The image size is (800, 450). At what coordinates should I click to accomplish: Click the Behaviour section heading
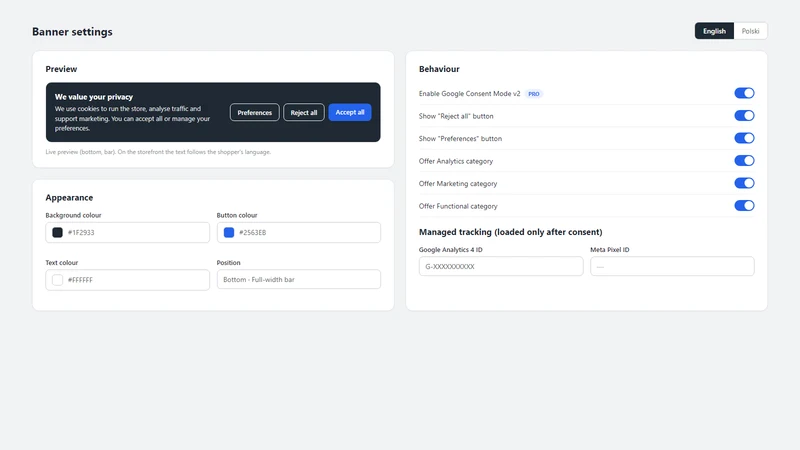point(439,69)
